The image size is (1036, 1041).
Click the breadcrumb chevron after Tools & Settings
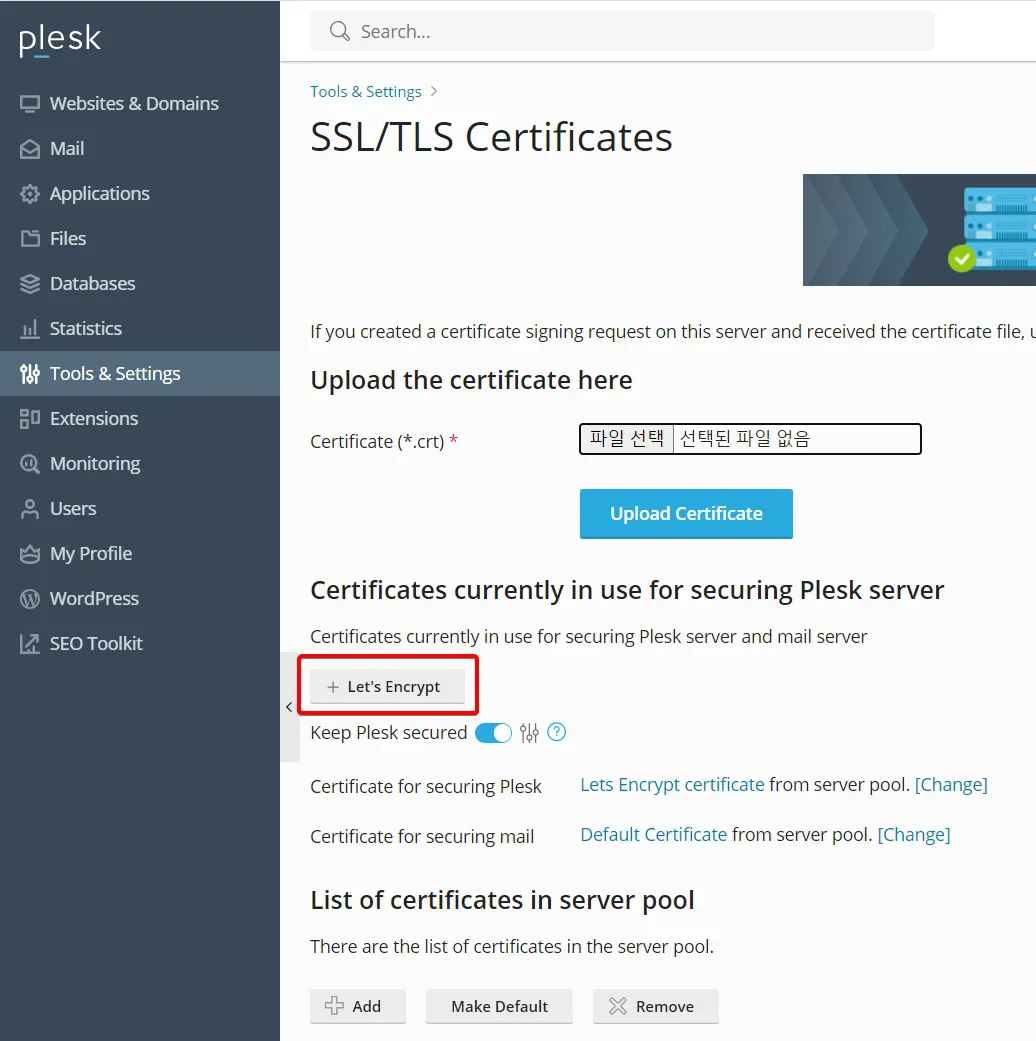tap(434, 92)
